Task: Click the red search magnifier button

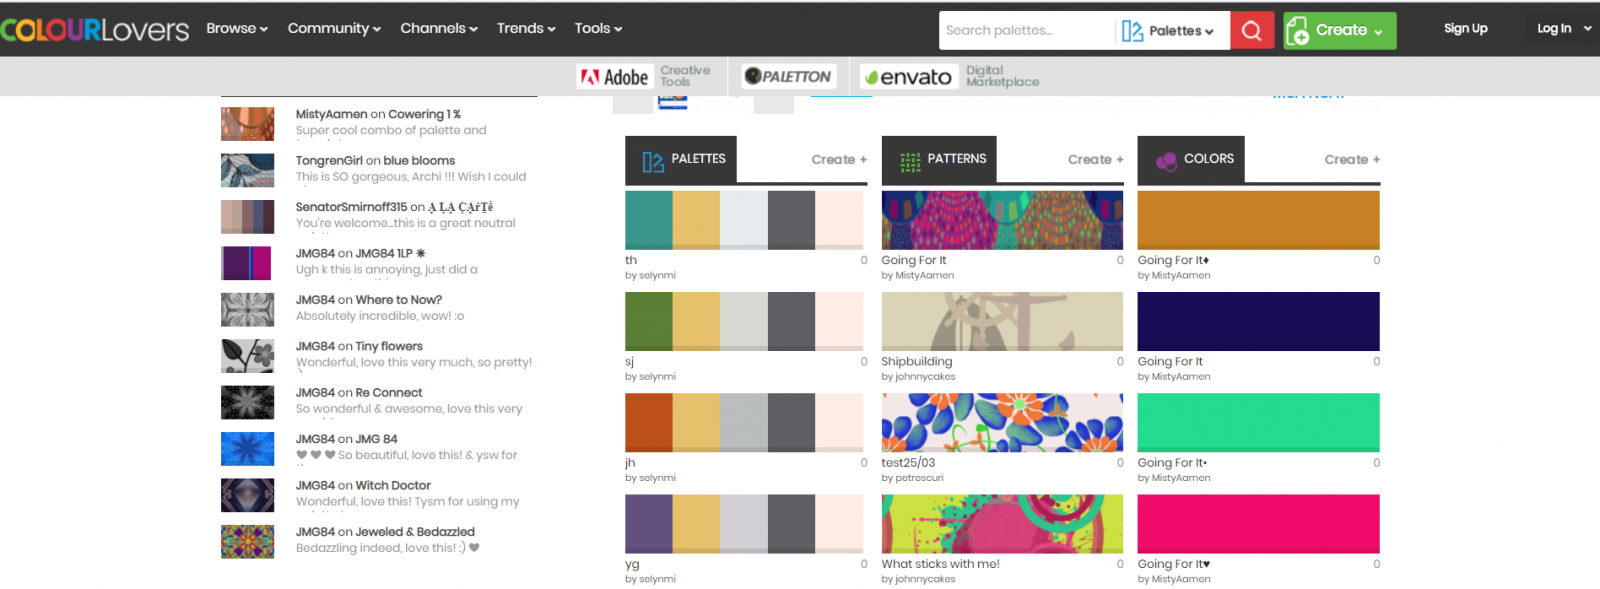Action: [1251, 31]
